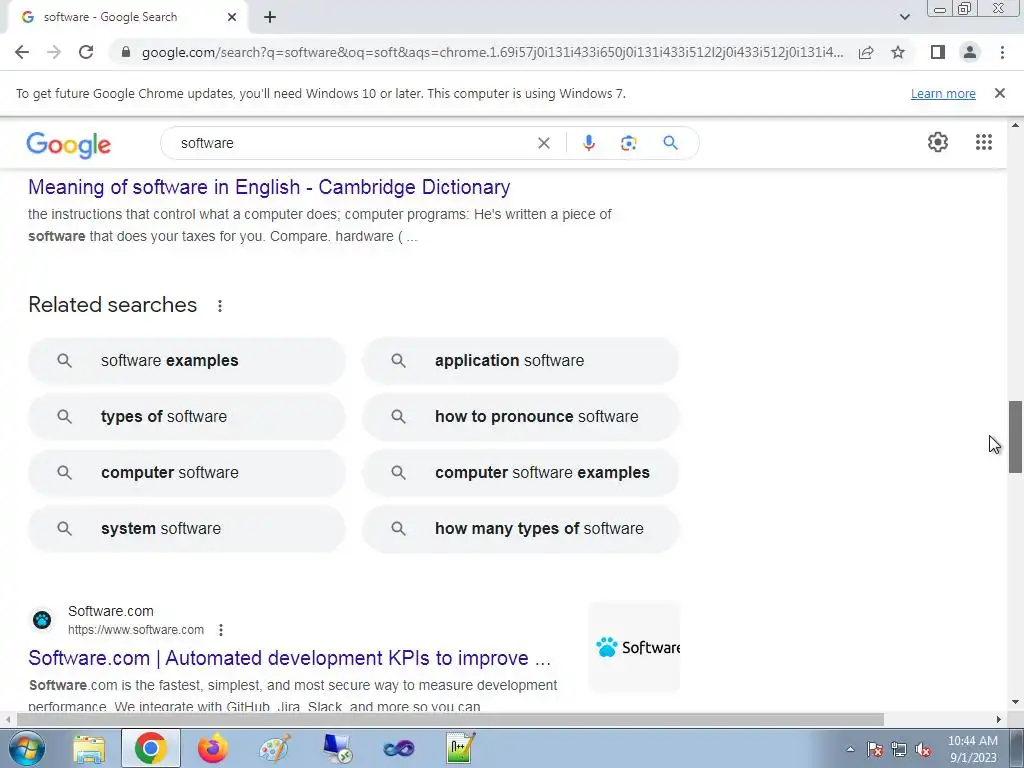Open the Paint palette taskbar icon
This screenshot has height=768, width=1024.
(275, 748)
